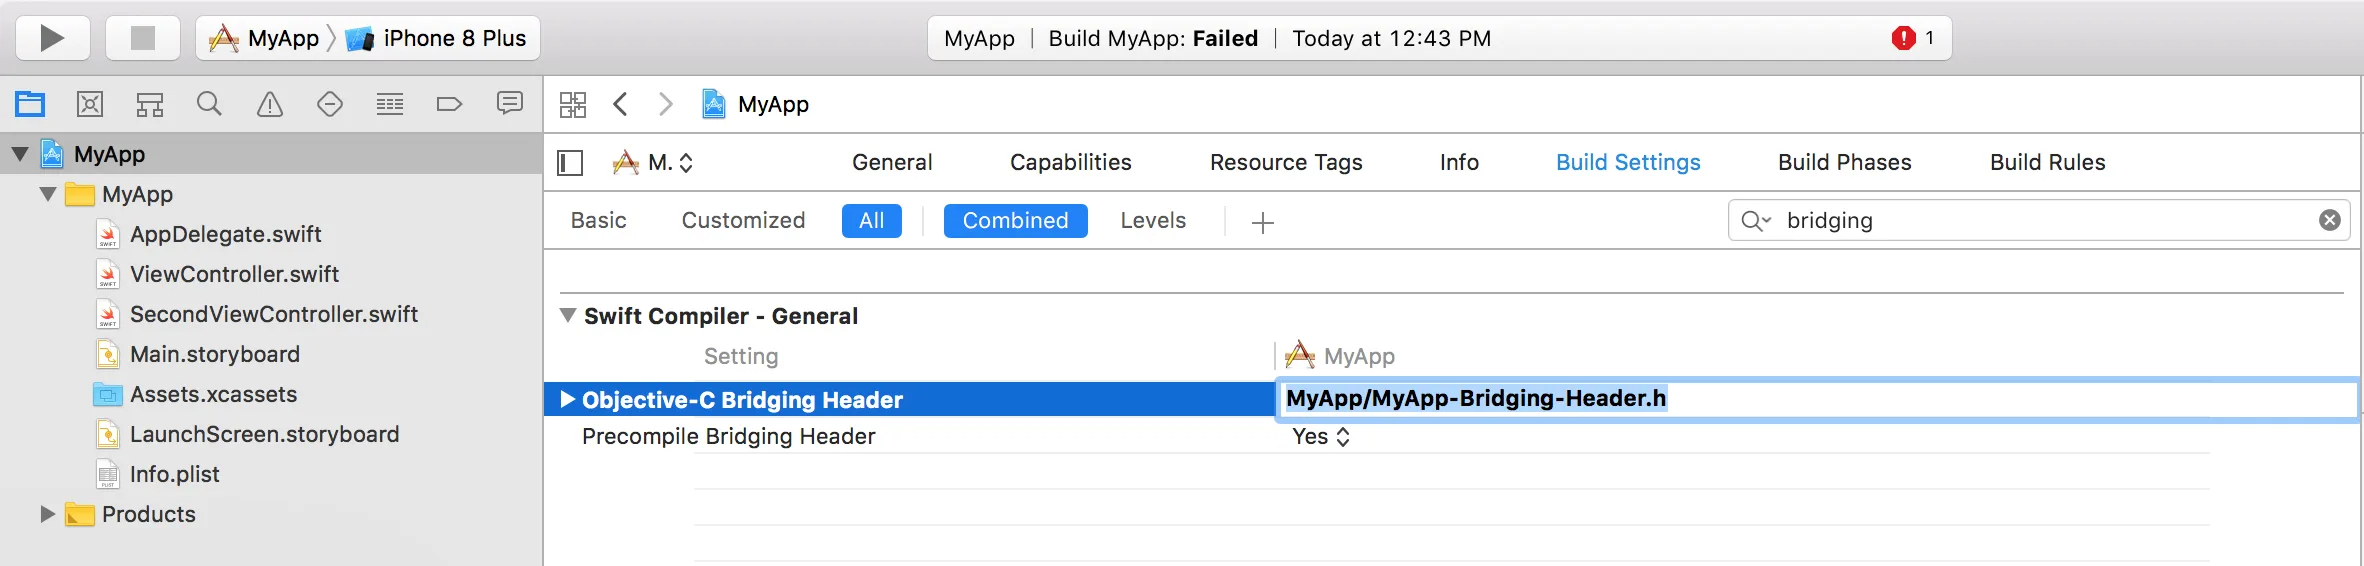Select ViewController.swift in the navigator
Viewport: 2364px width, 566px height.
click(234, 274)
